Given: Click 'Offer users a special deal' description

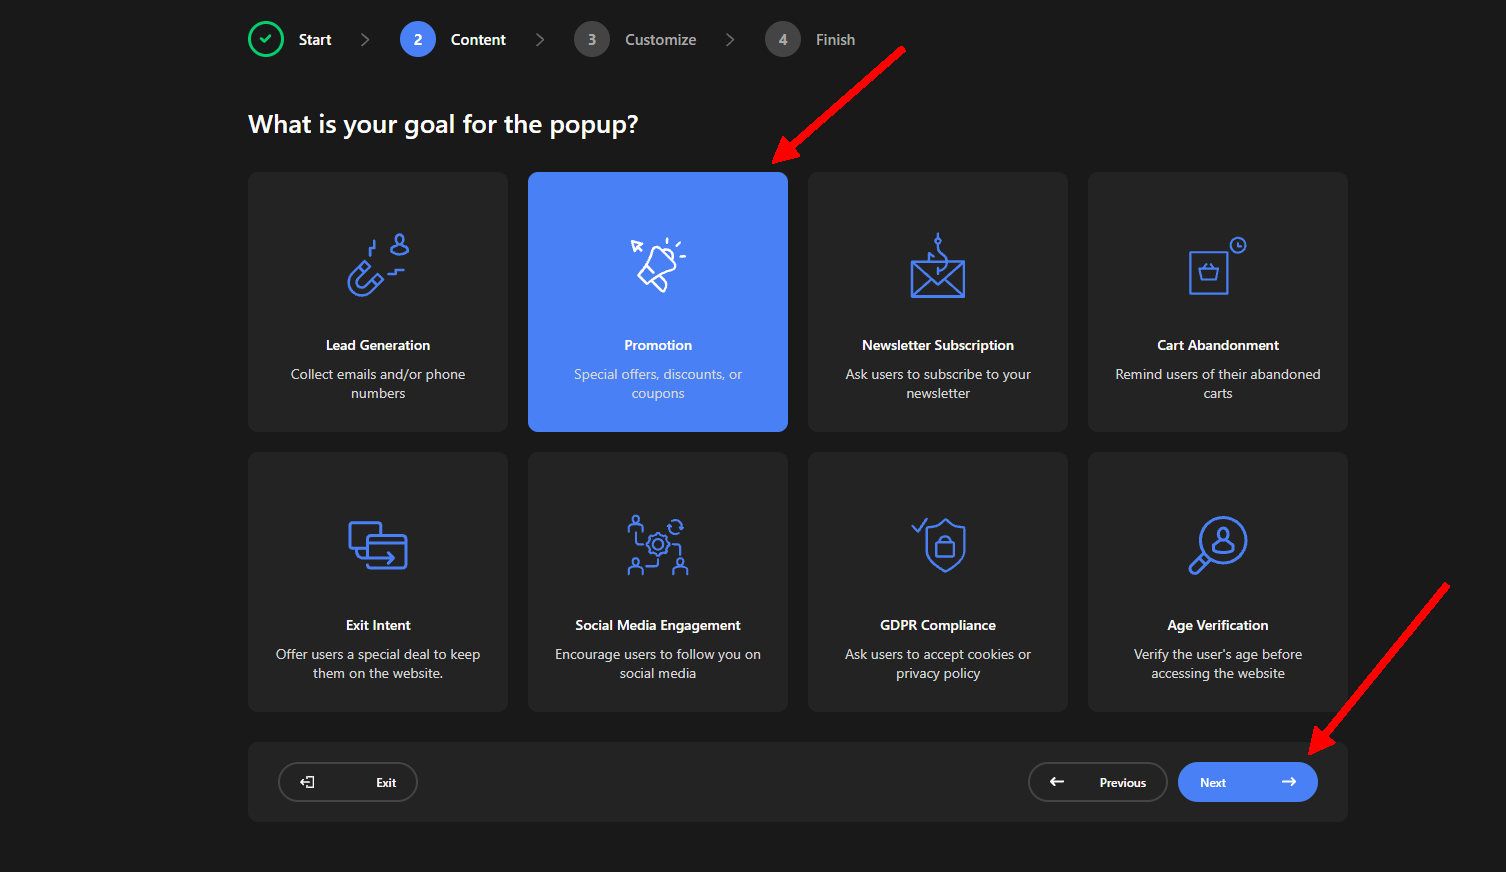Looking at the screenshot, I should [378, 664].
